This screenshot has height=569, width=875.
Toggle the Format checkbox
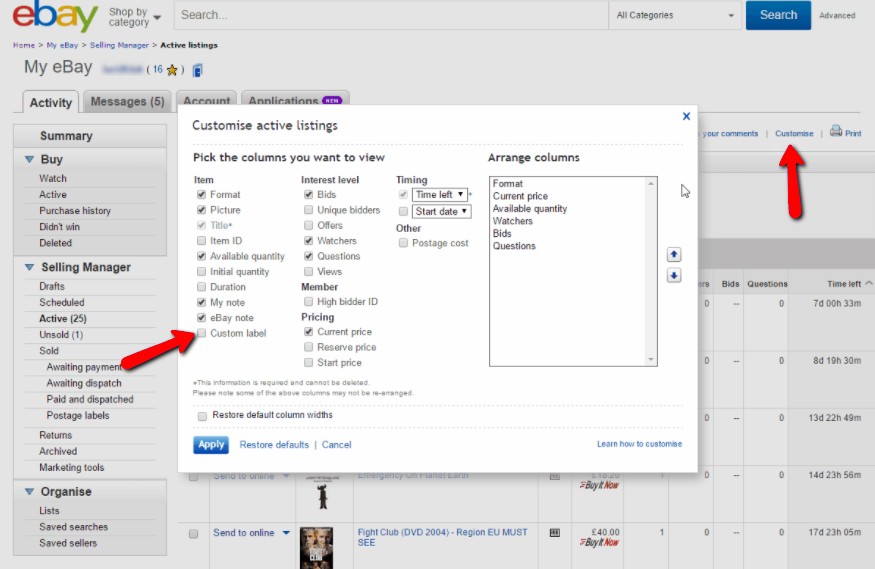point(201,195)
